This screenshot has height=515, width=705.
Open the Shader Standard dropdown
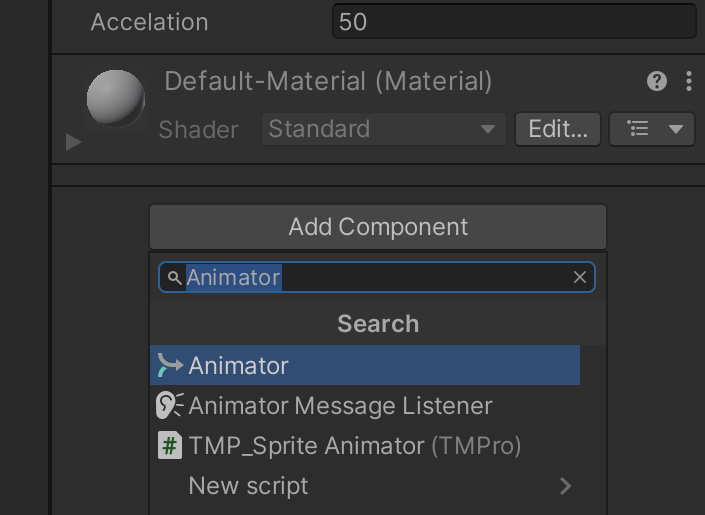tap(383, 129)
